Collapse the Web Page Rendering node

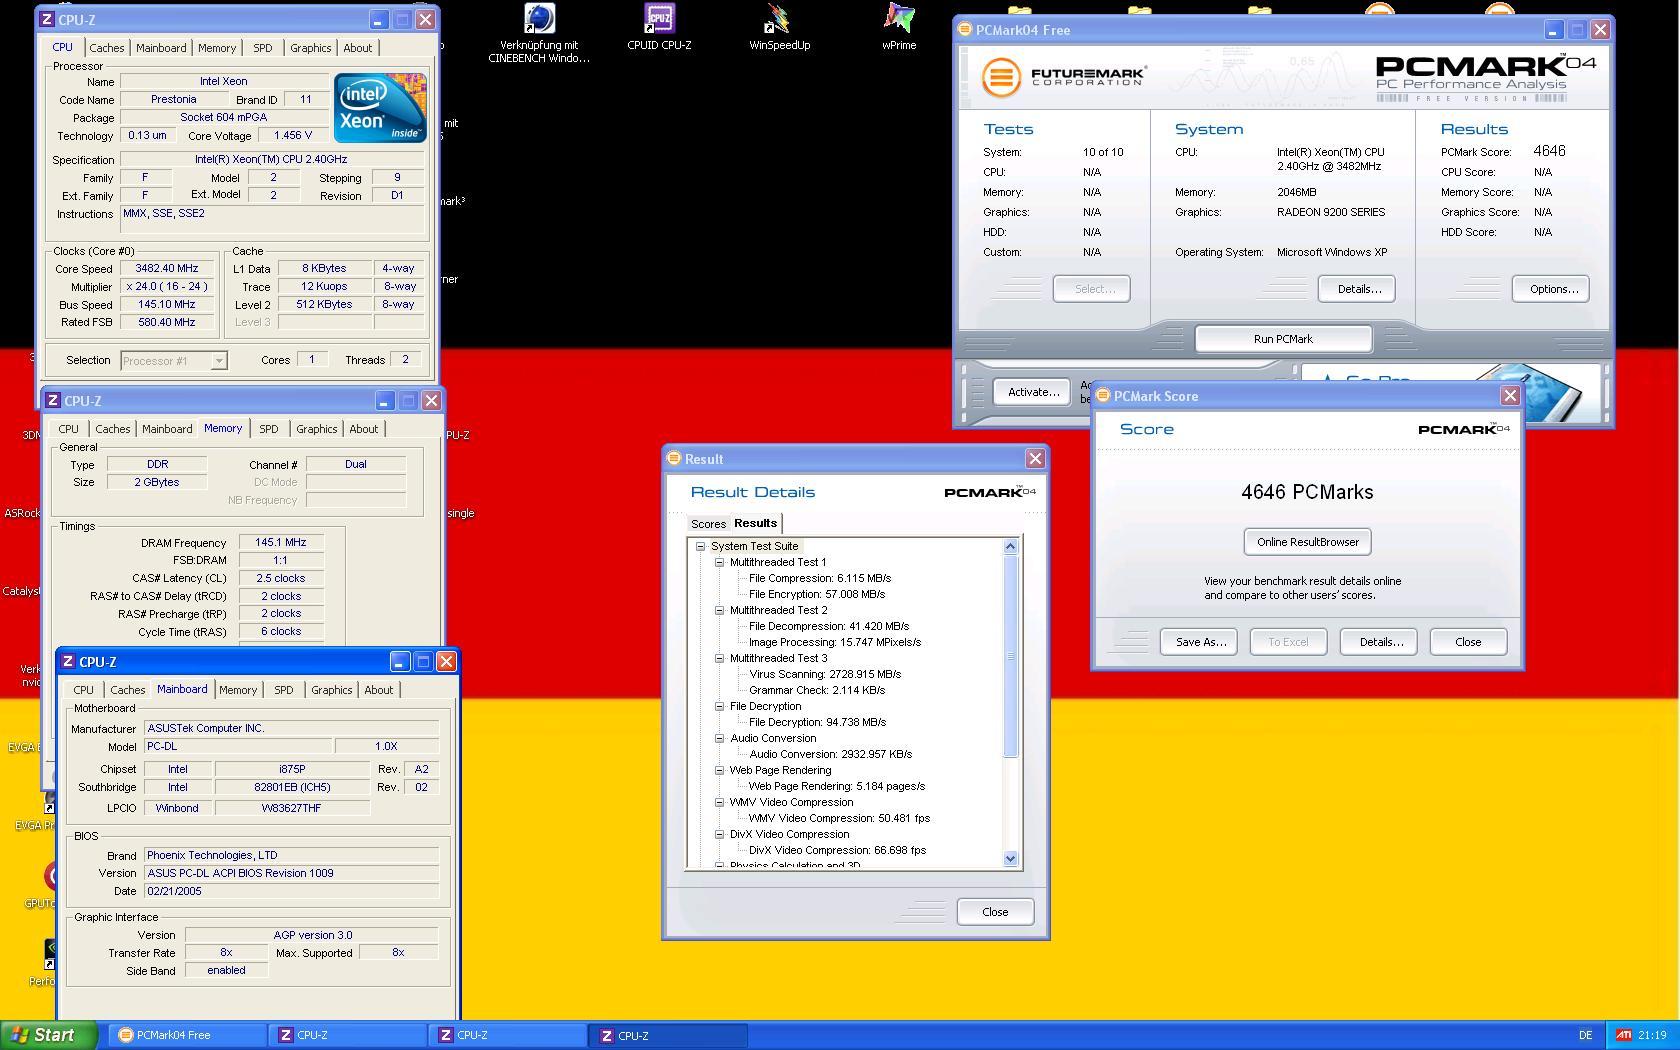[719, 770]
